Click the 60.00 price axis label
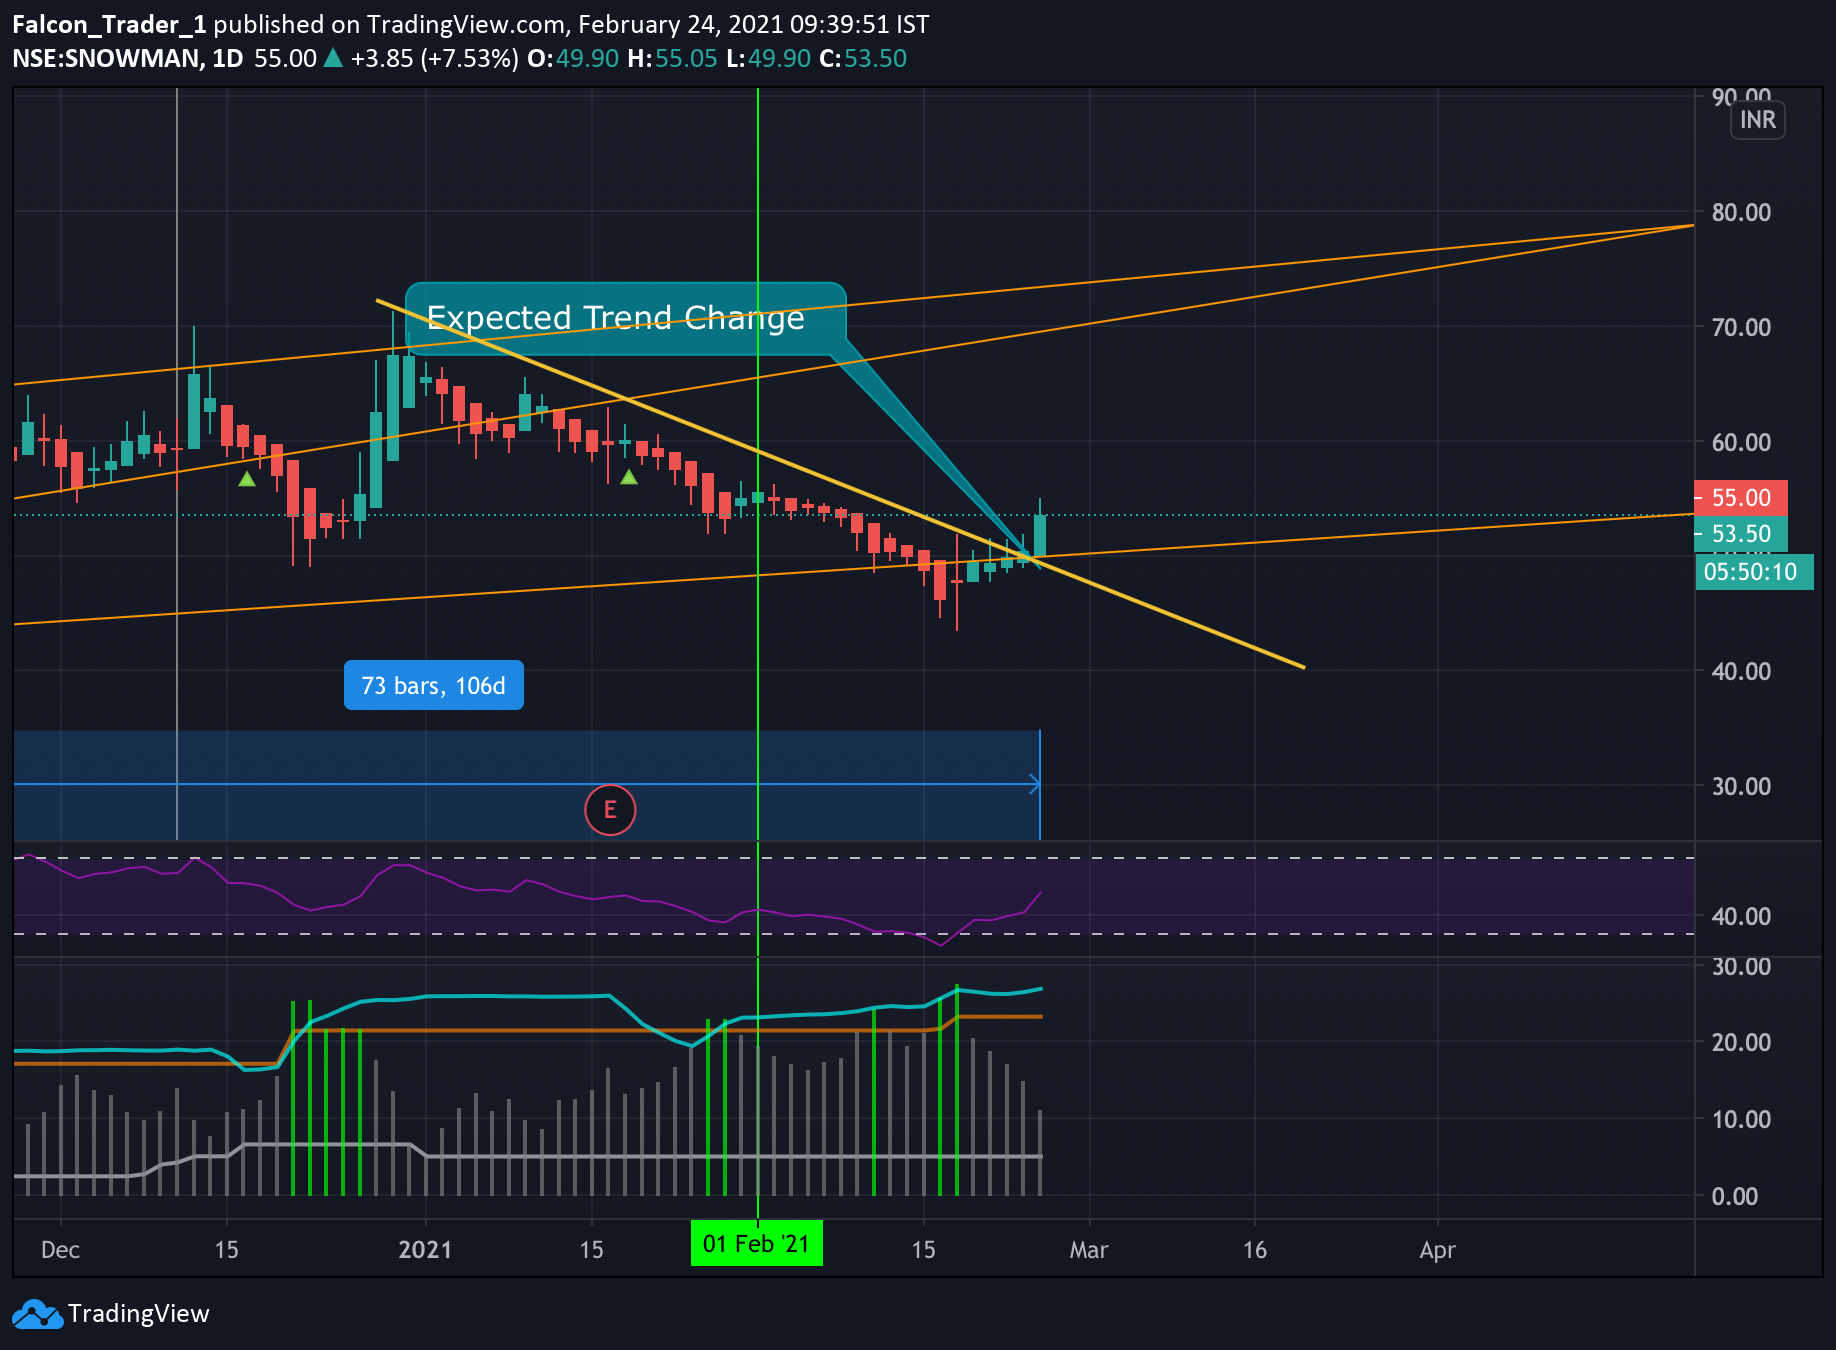Viewport: 1836px width, 1350px height. 1741,442
